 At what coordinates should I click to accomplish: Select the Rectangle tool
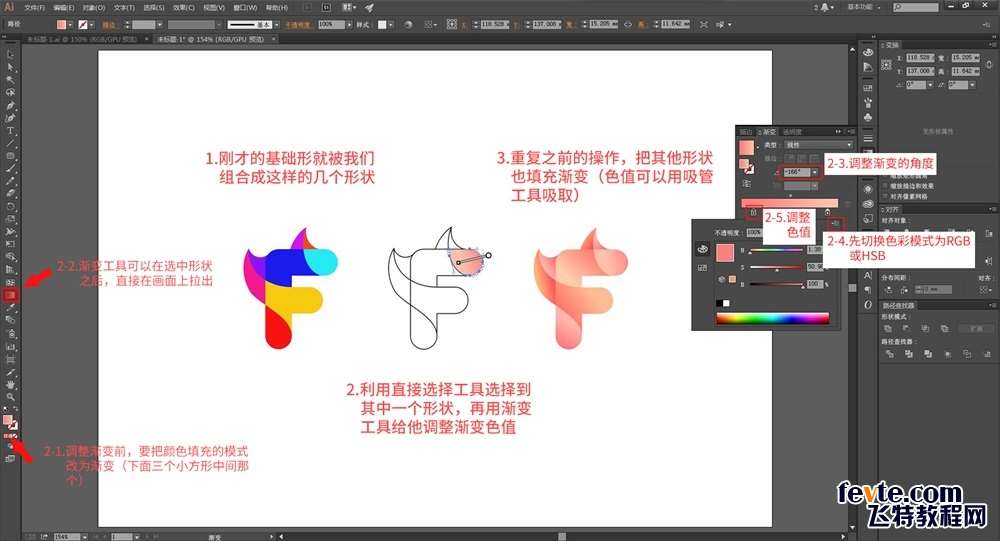10,156
